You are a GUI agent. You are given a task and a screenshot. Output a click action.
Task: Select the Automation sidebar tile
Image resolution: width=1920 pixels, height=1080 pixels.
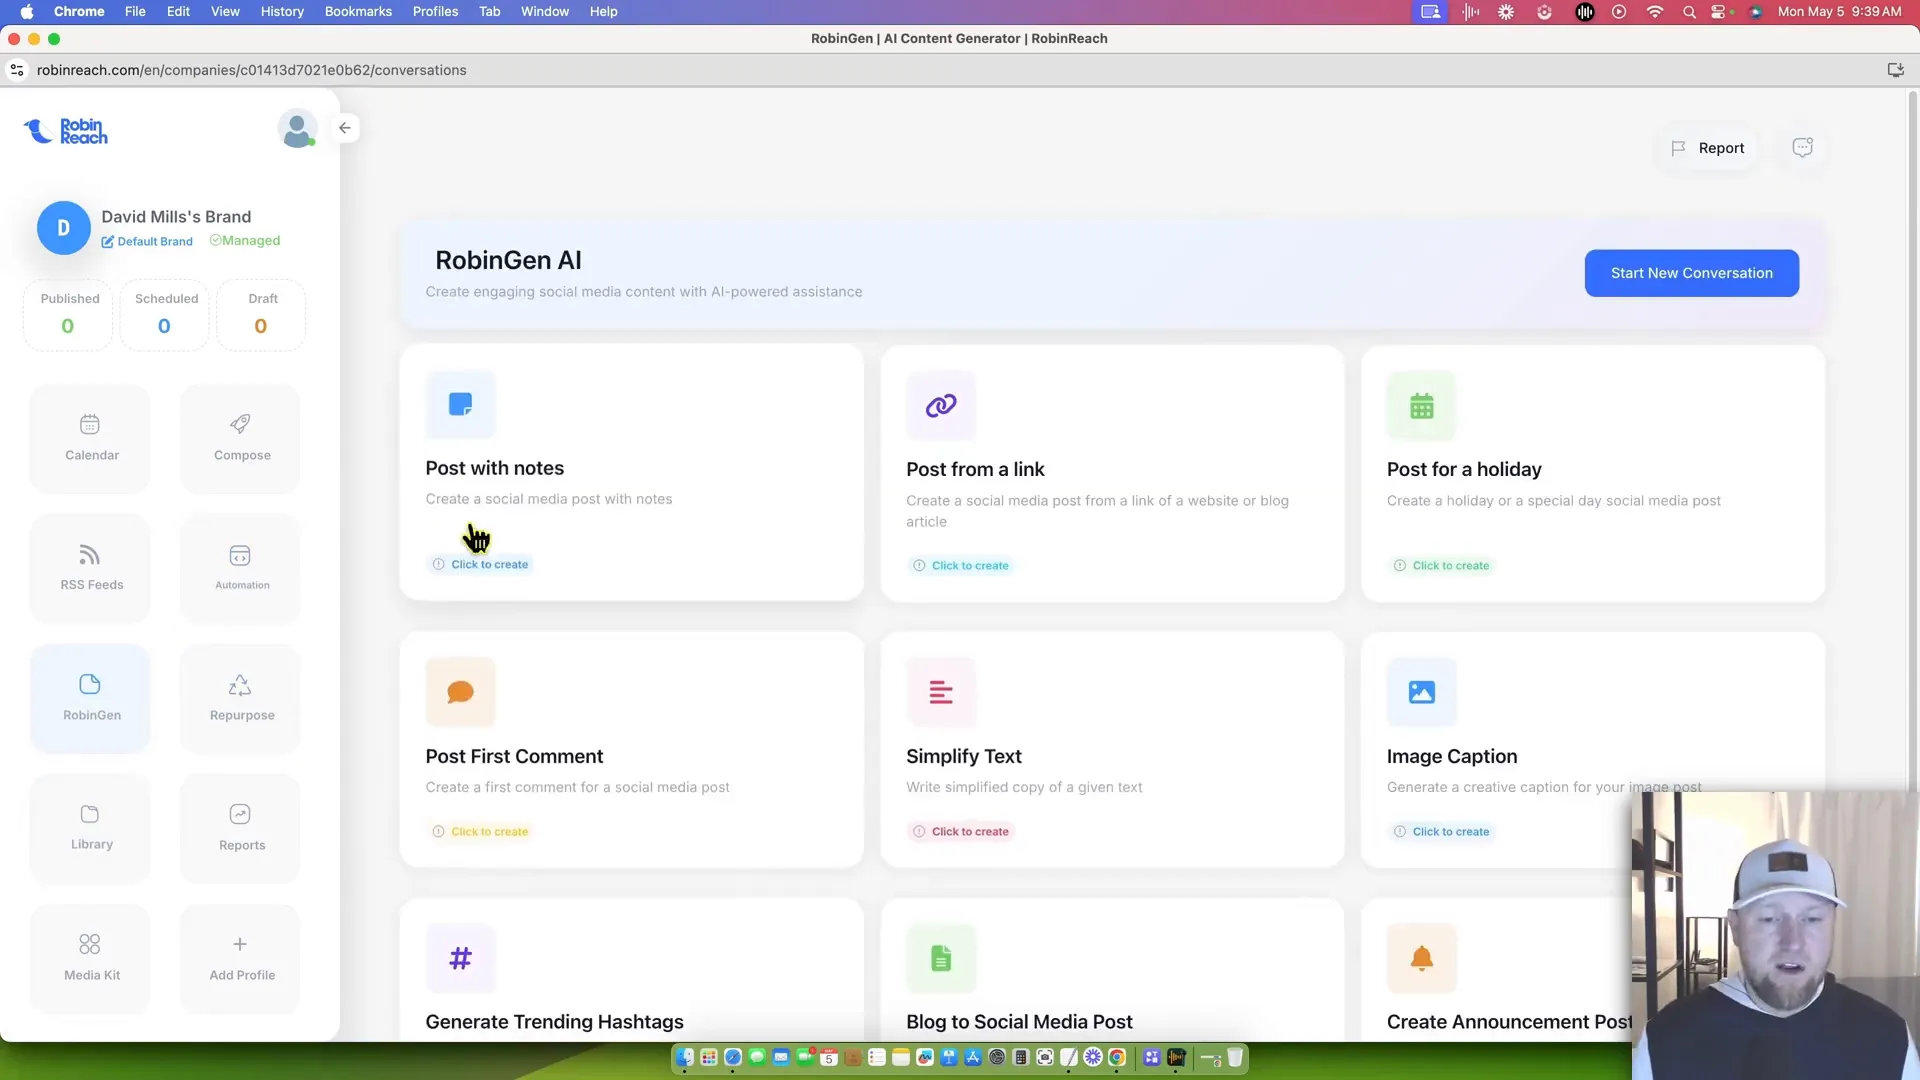(241, 568)
